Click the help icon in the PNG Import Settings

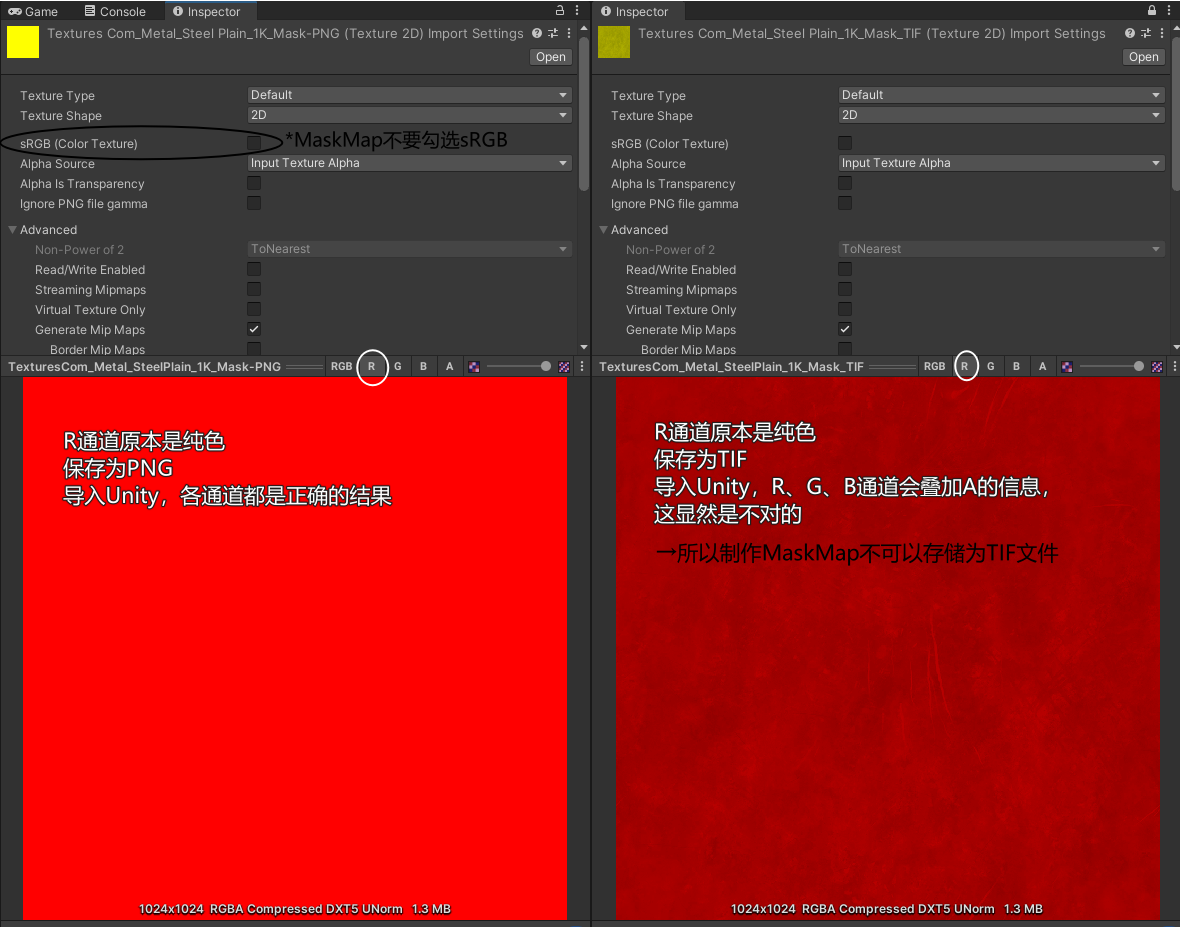point(537,33)
